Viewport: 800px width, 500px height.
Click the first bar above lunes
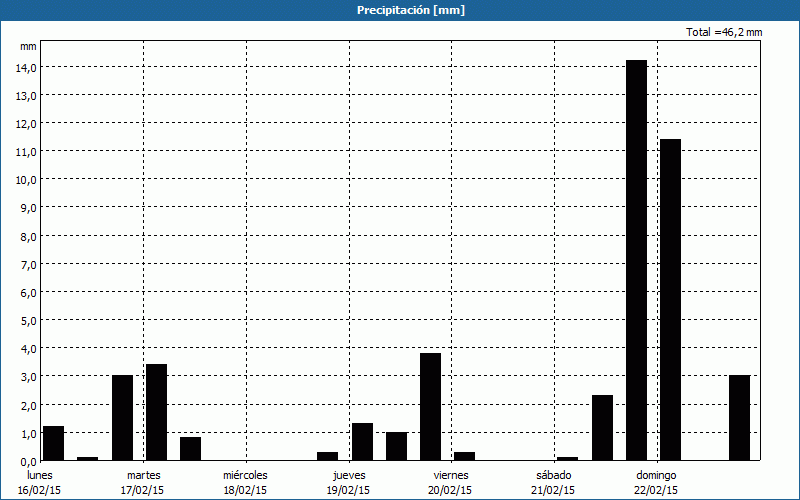53,443
